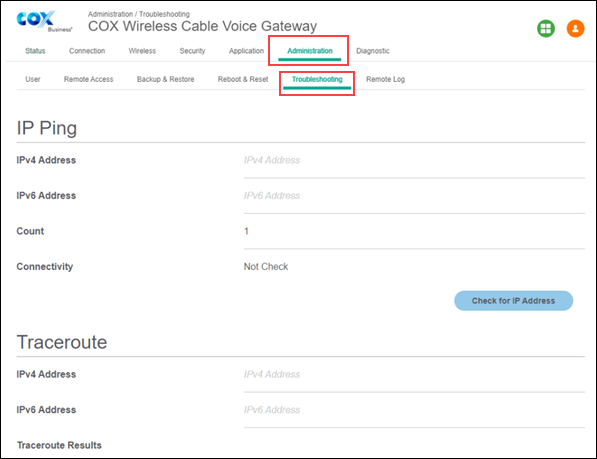Click the Administration / Troubleshooting breadcrumb

(x=139, y=14)
